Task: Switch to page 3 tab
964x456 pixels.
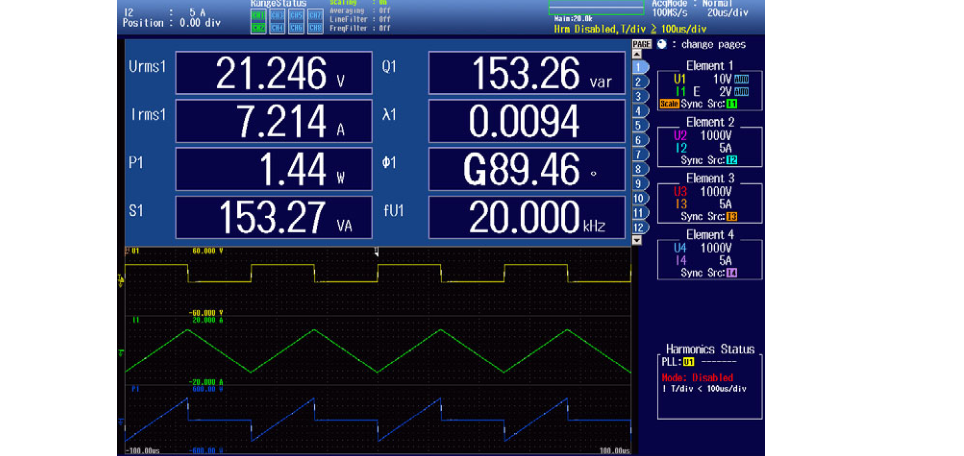Action: tap(640, 96)
